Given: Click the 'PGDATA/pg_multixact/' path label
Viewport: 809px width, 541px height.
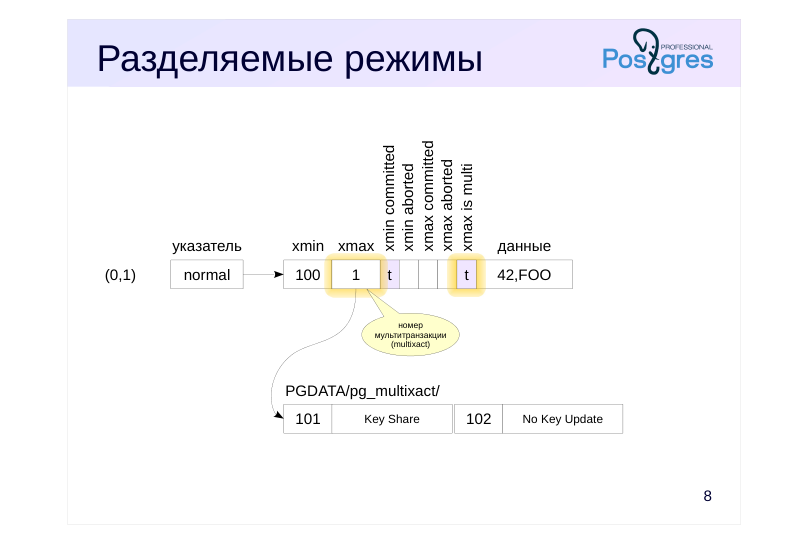Looking at the screenshot, I should point(362,391).
